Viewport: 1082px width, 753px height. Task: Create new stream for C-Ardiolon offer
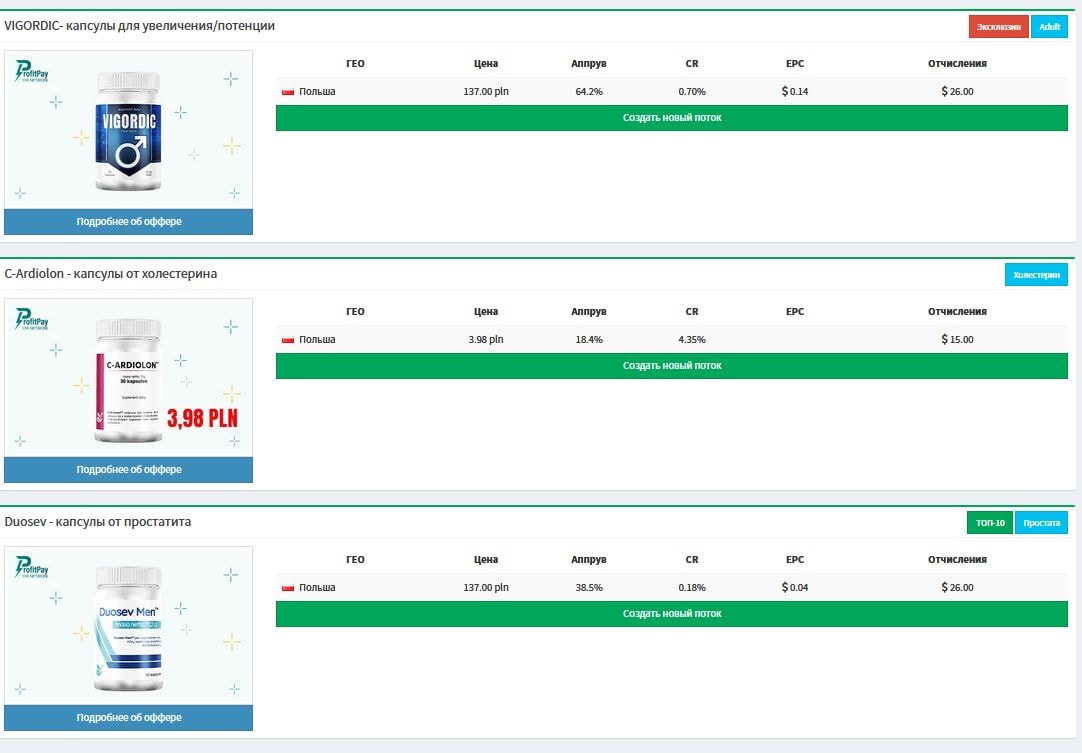coord(671,366)
